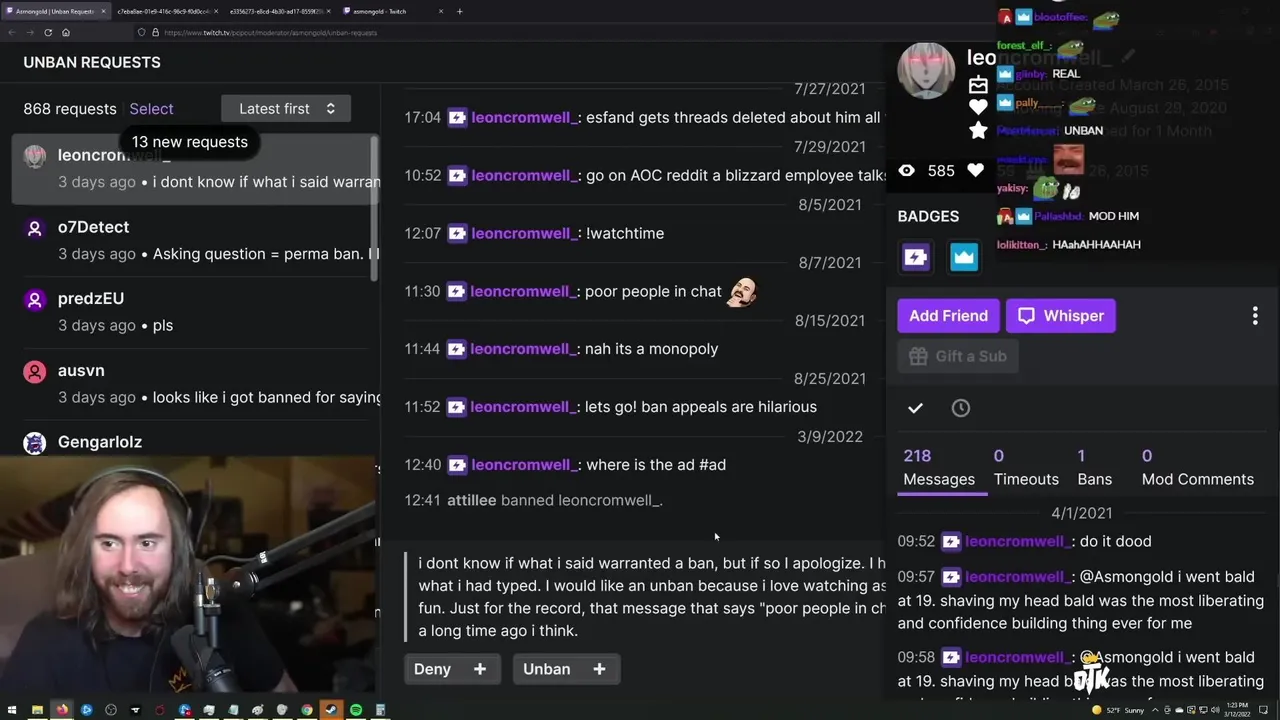The height and width of the screenshot is (720, 1280).
Task: Click the Select requests link
Action: click(151, 108)
